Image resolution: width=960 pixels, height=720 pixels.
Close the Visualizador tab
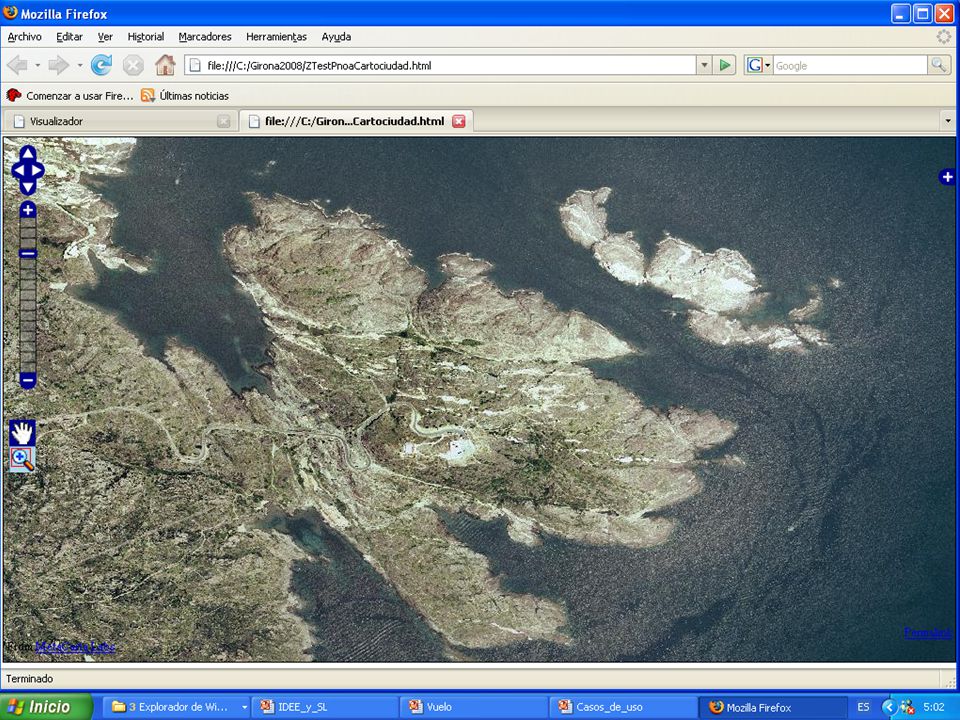(223, 121)
